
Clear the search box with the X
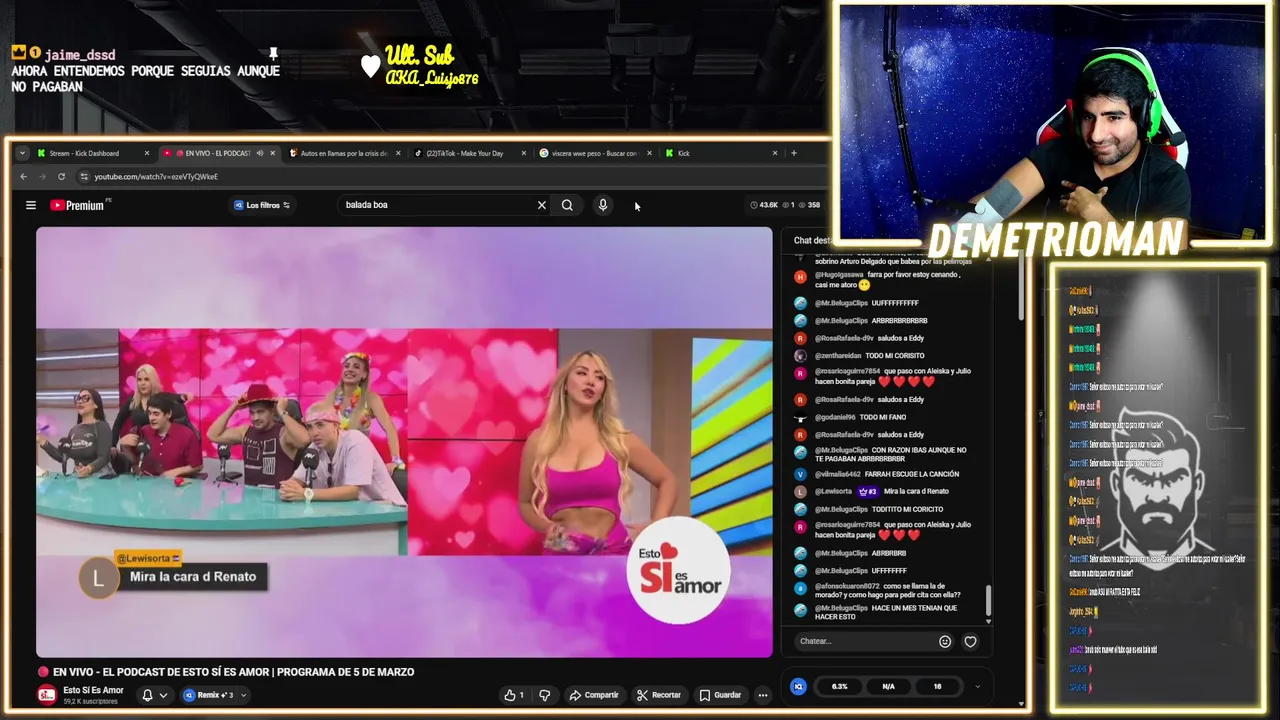pos(542,205)
